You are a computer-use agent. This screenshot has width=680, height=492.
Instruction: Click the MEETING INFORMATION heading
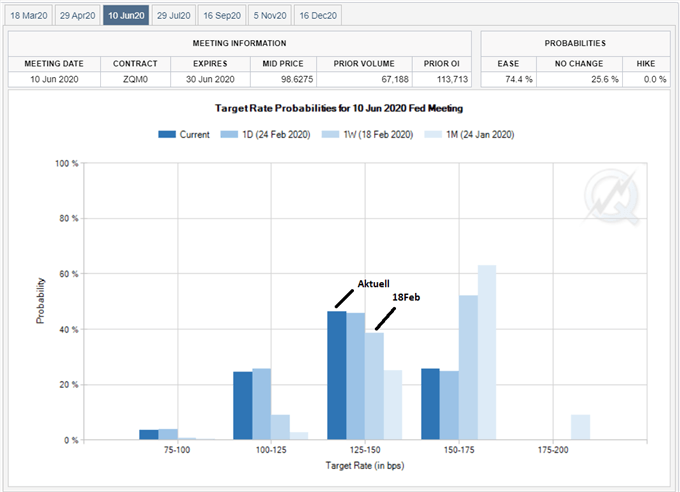tap(239, 43)
